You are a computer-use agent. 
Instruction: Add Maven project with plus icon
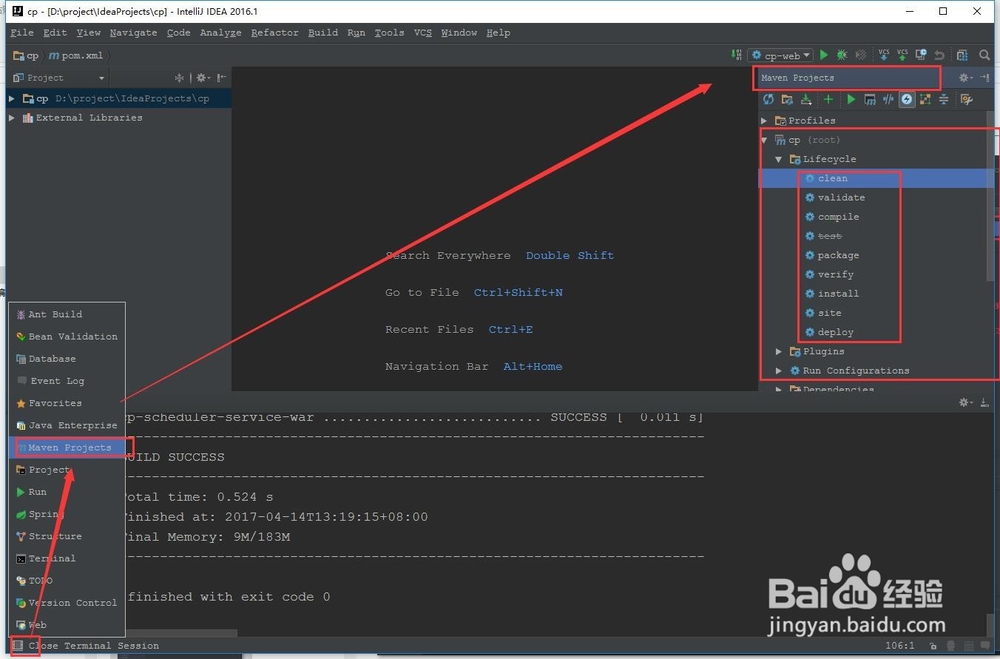pos(828,99)
